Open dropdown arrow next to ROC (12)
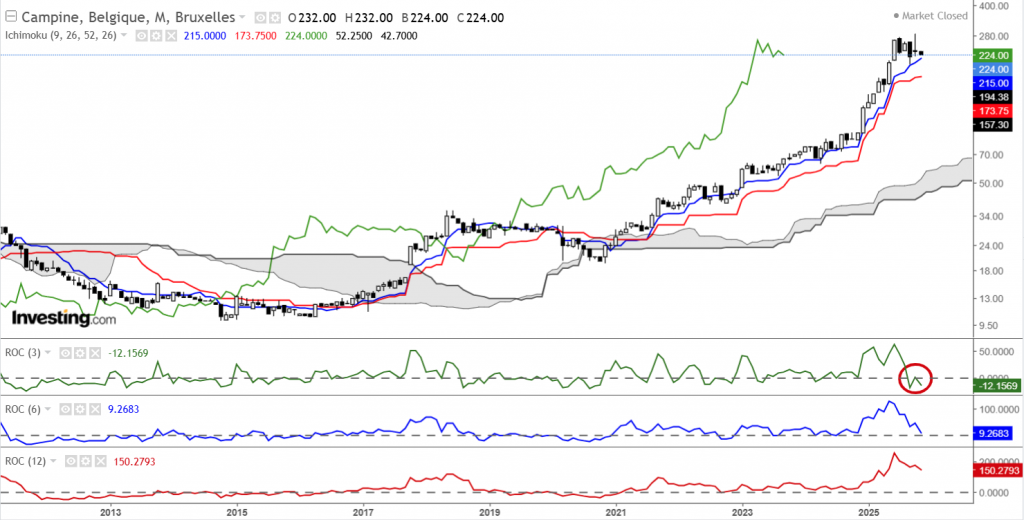 55,461
